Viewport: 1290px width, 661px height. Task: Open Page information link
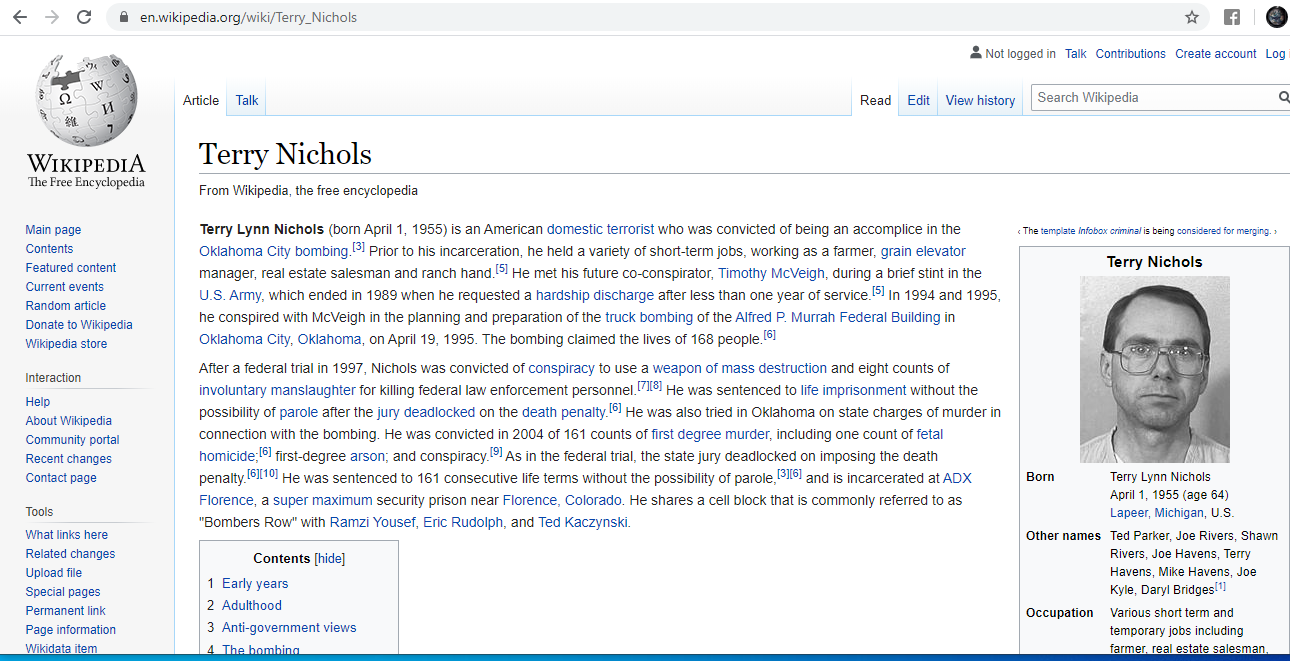[x=71, y=630]
